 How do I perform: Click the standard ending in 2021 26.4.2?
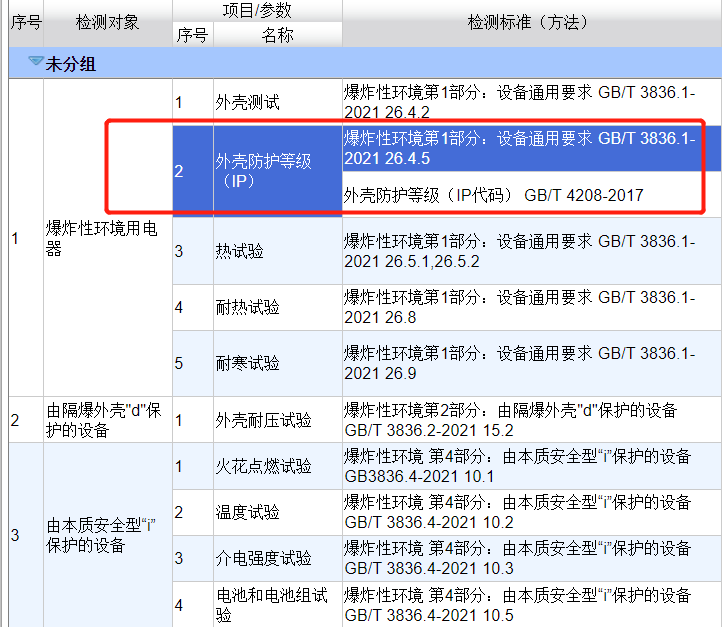point(532,102)
